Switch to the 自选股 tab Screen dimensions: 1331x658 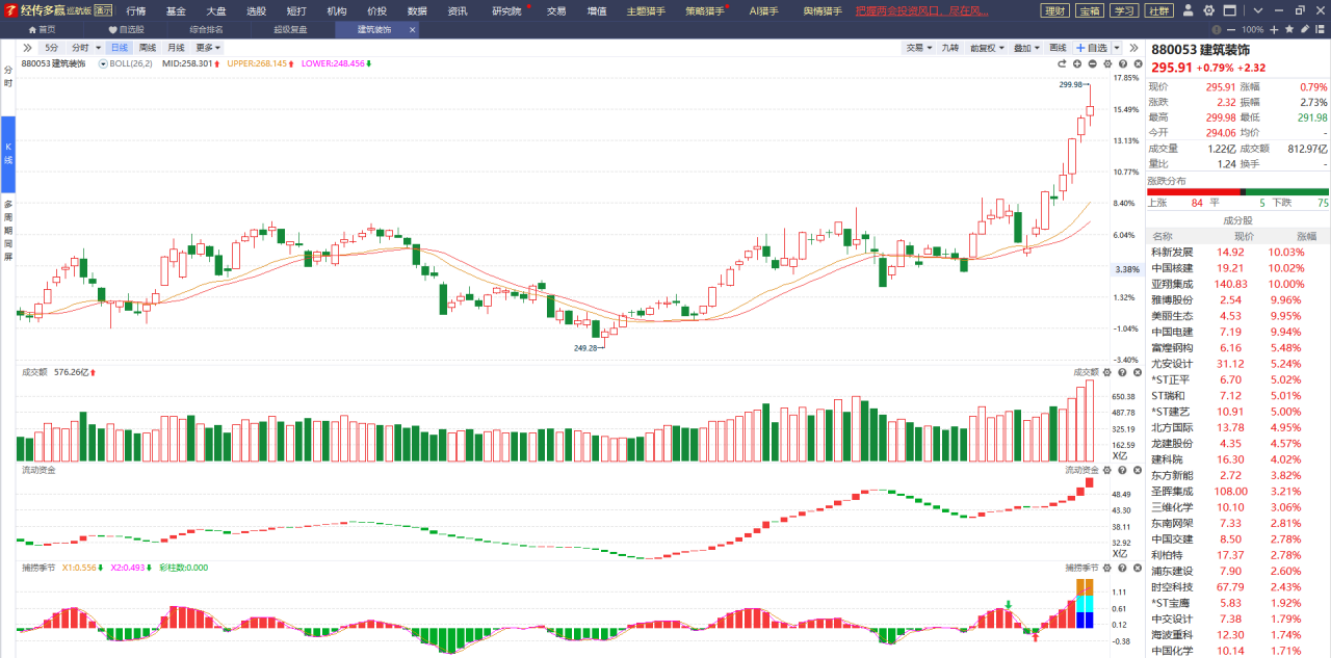click(x=126, y=30)
